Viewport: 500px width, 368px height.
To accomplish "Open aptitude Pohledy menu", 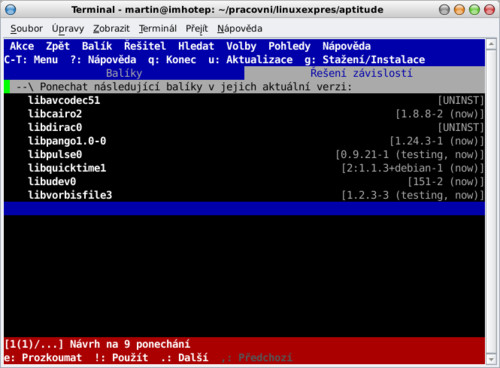I will point(289,46).
